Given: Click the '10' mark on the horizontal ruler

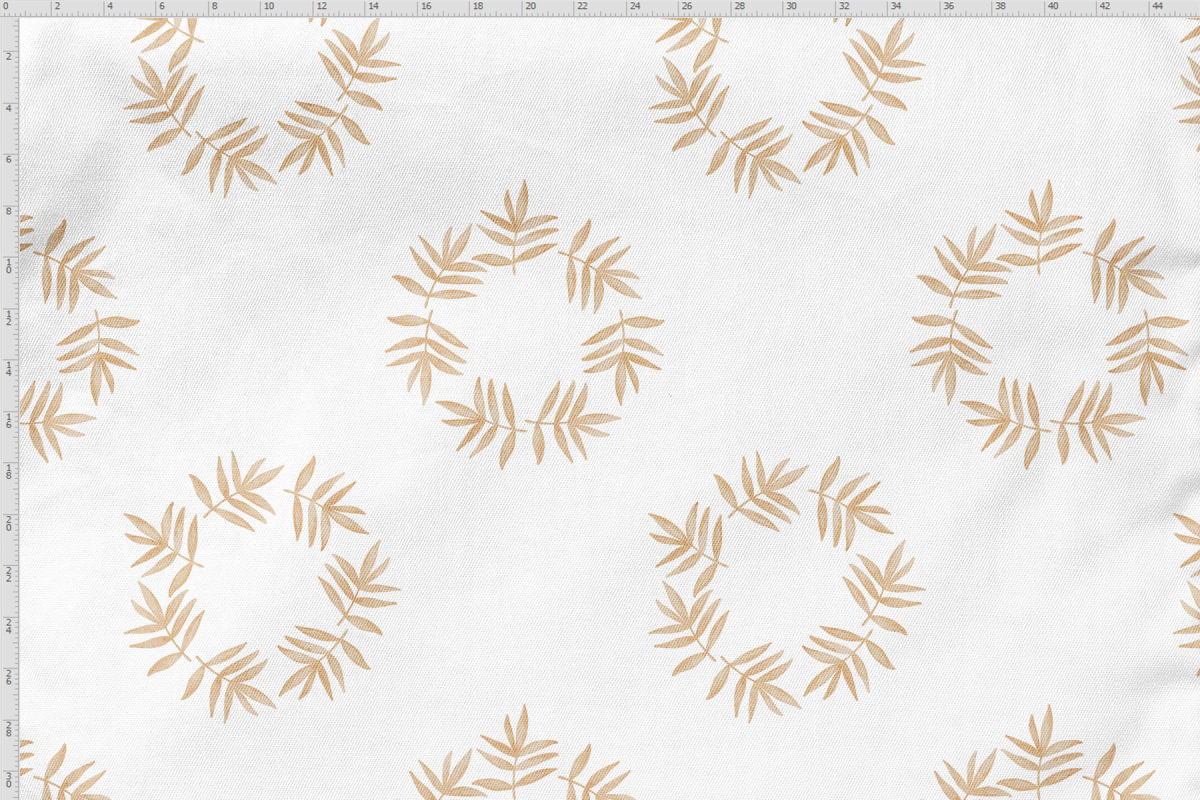Looking at the screenshot, I should click(268, 6).
